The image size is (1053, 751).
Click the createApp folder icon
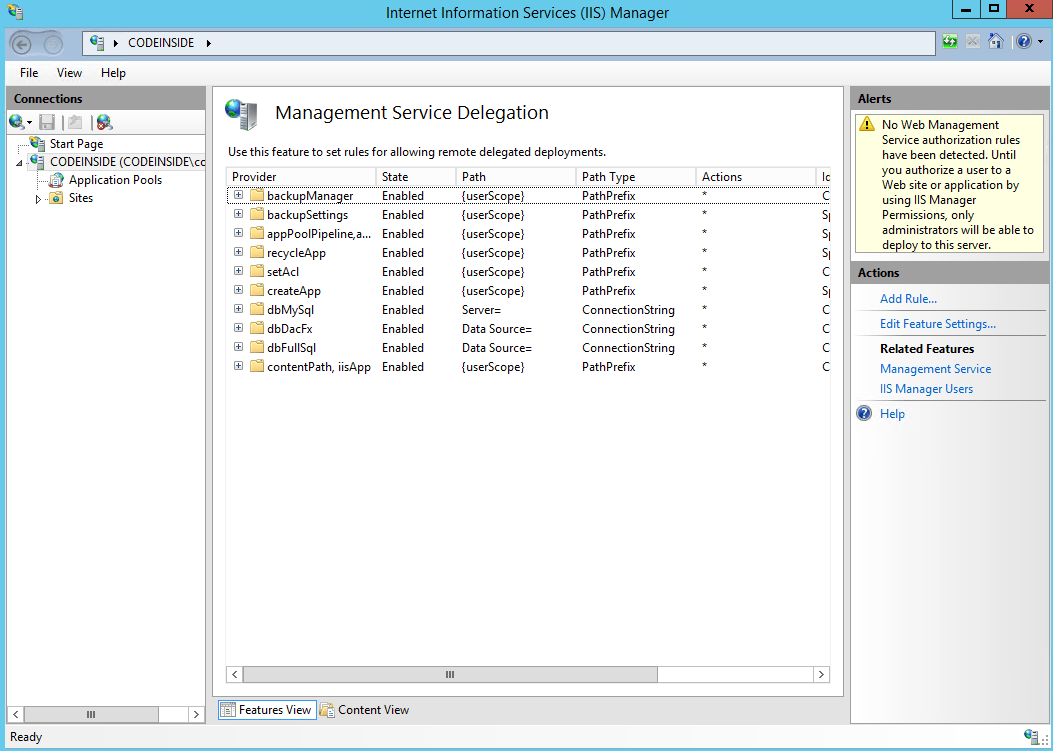(x=257, y=290)
